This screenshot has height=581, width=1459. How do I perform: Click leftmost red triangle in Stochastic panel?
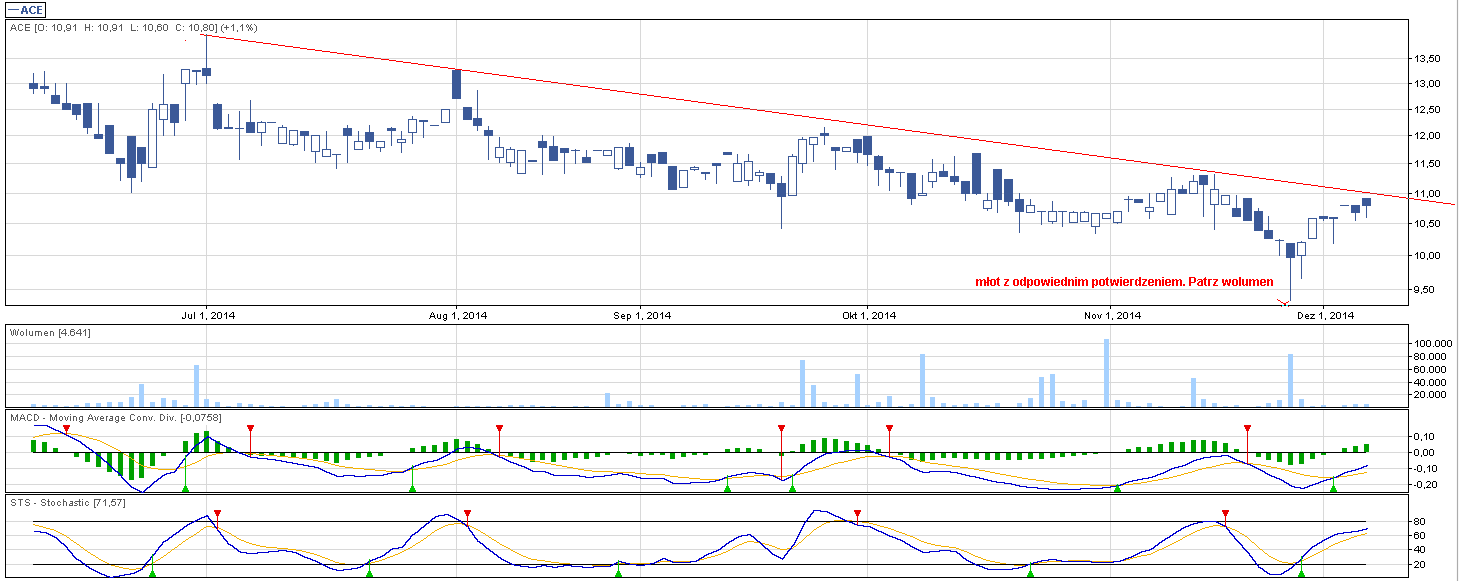pyautogui.click(x=218, y=514)
